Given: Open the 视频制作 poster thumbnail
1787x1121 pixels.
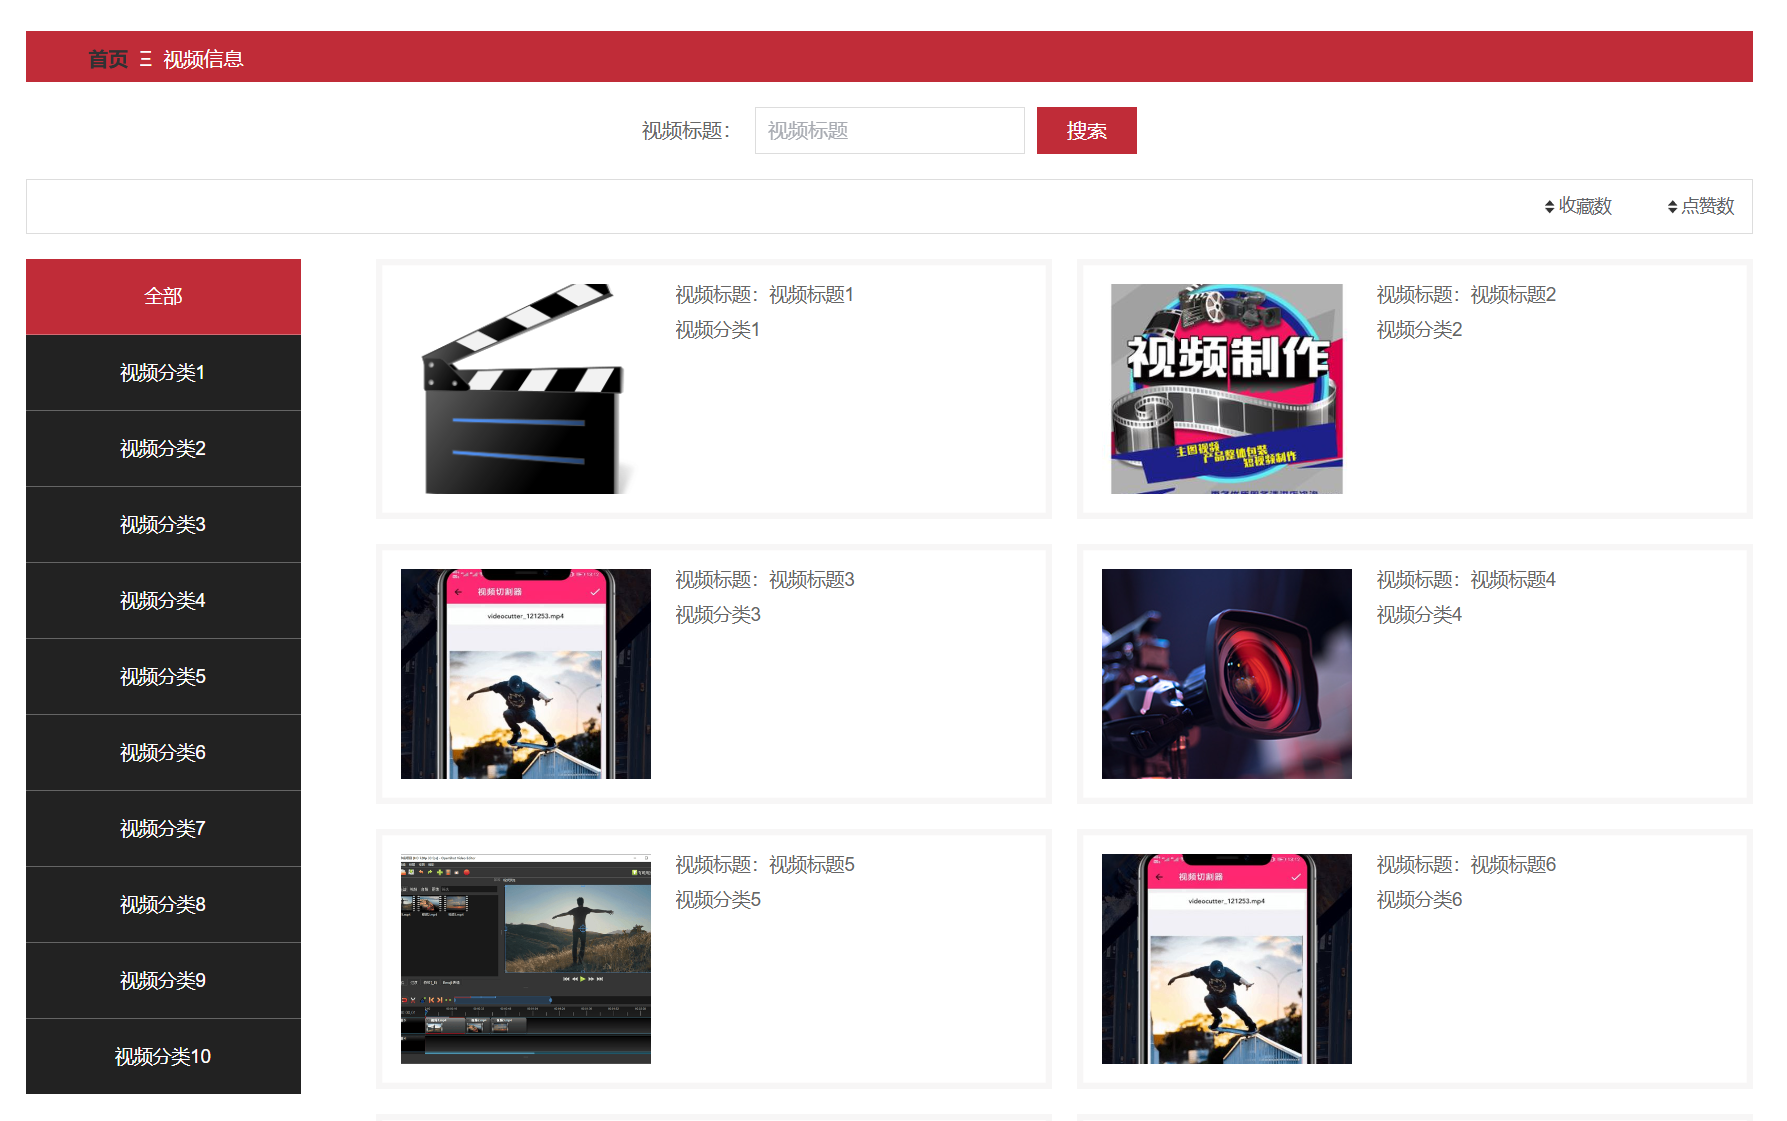Looking at the screenshot, I should click(1226, 389).
